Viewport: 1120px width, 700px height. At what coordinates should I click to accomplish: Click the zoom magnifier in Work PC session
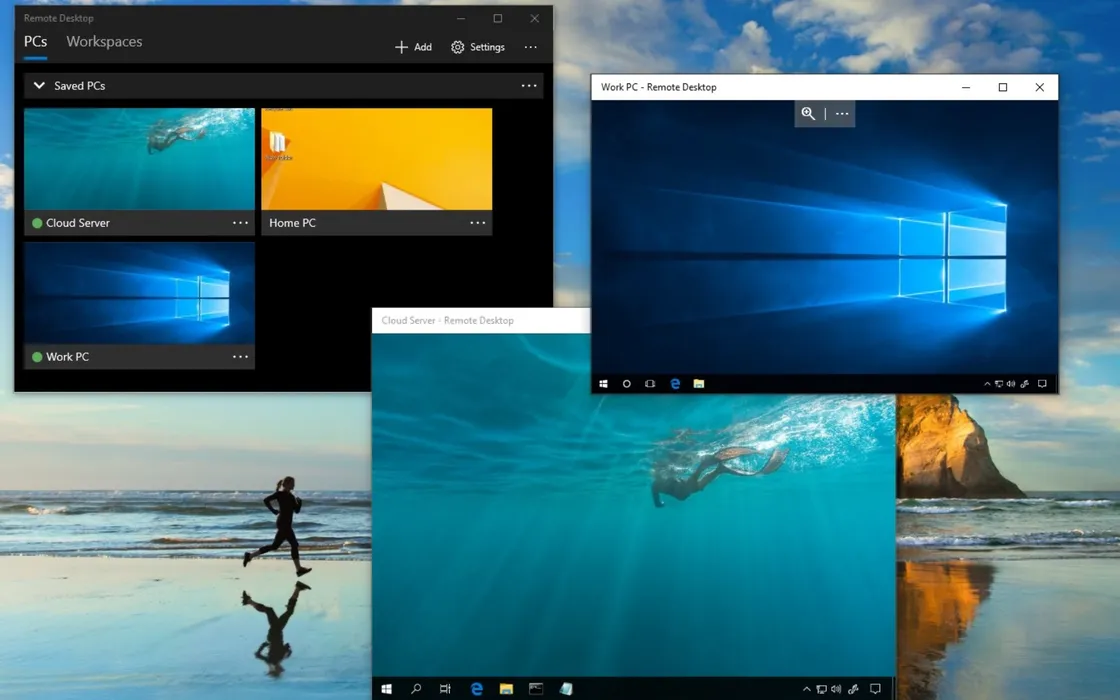[808, 114]
